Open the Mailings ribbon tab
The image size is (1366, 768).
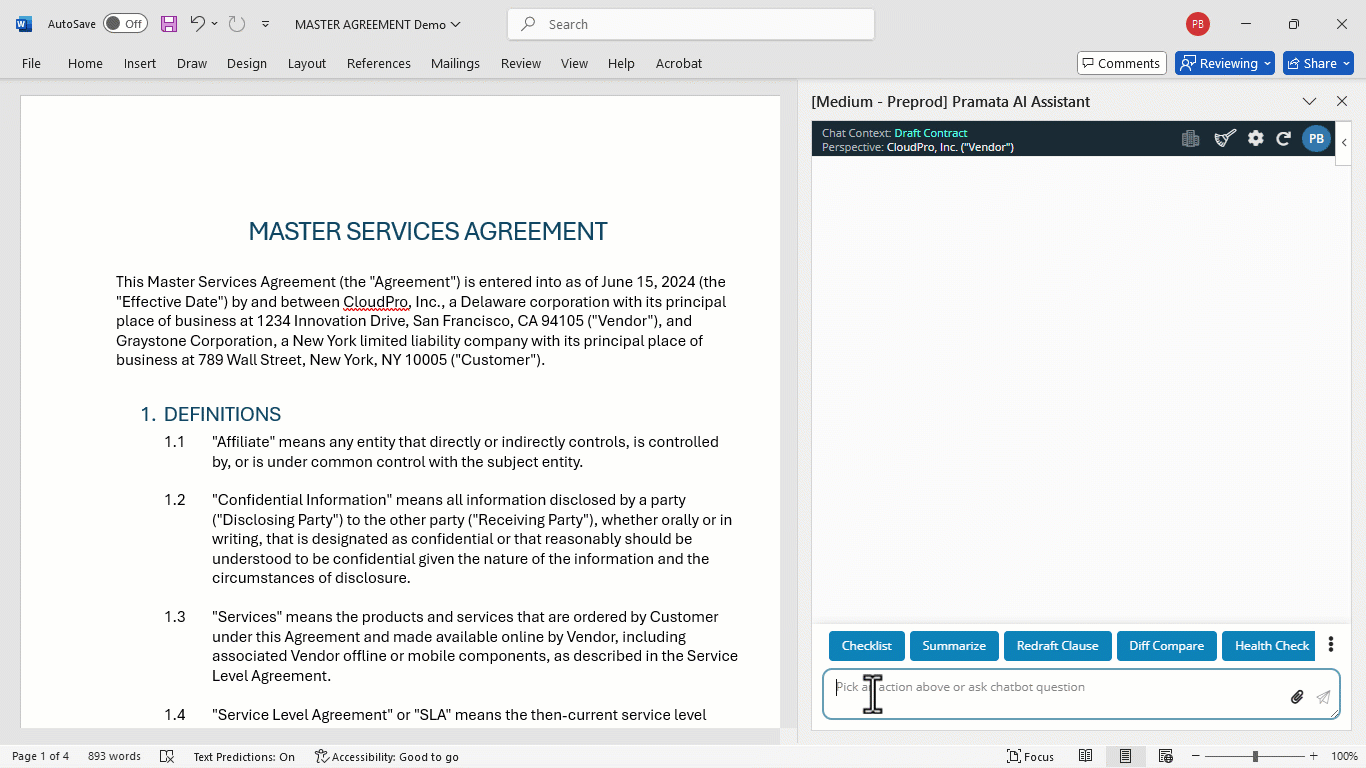point(455,63)
